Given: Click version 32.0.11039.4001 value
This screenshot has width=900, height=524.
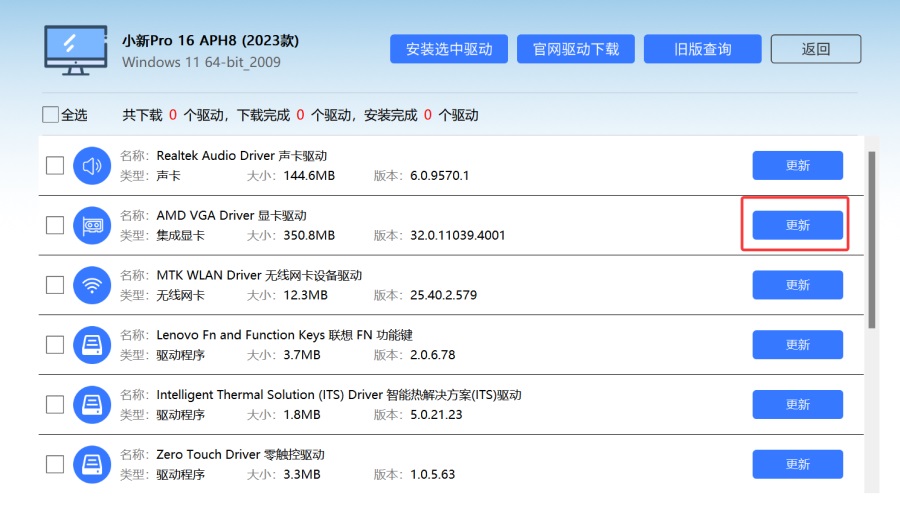Looking at the screenshot, I should (457, 235).
